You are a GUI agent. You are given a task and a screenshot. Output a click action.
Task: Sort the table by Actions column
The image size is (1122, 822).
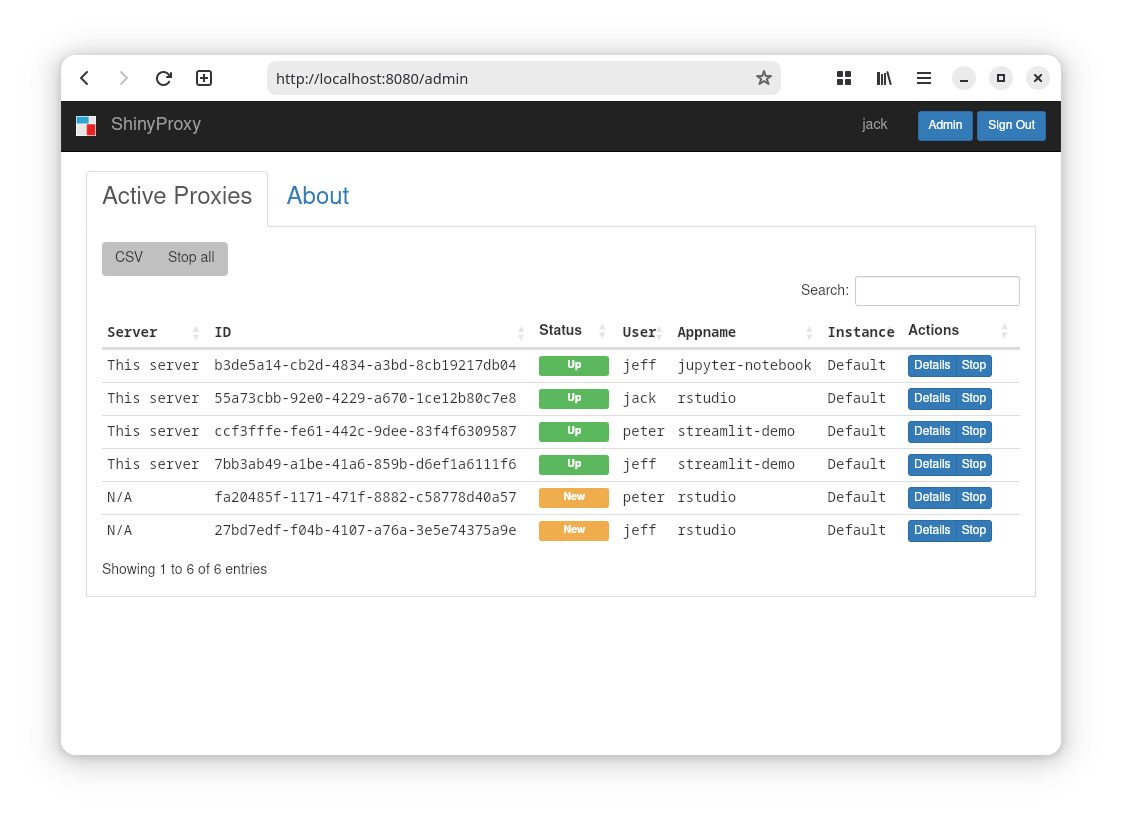959,331
